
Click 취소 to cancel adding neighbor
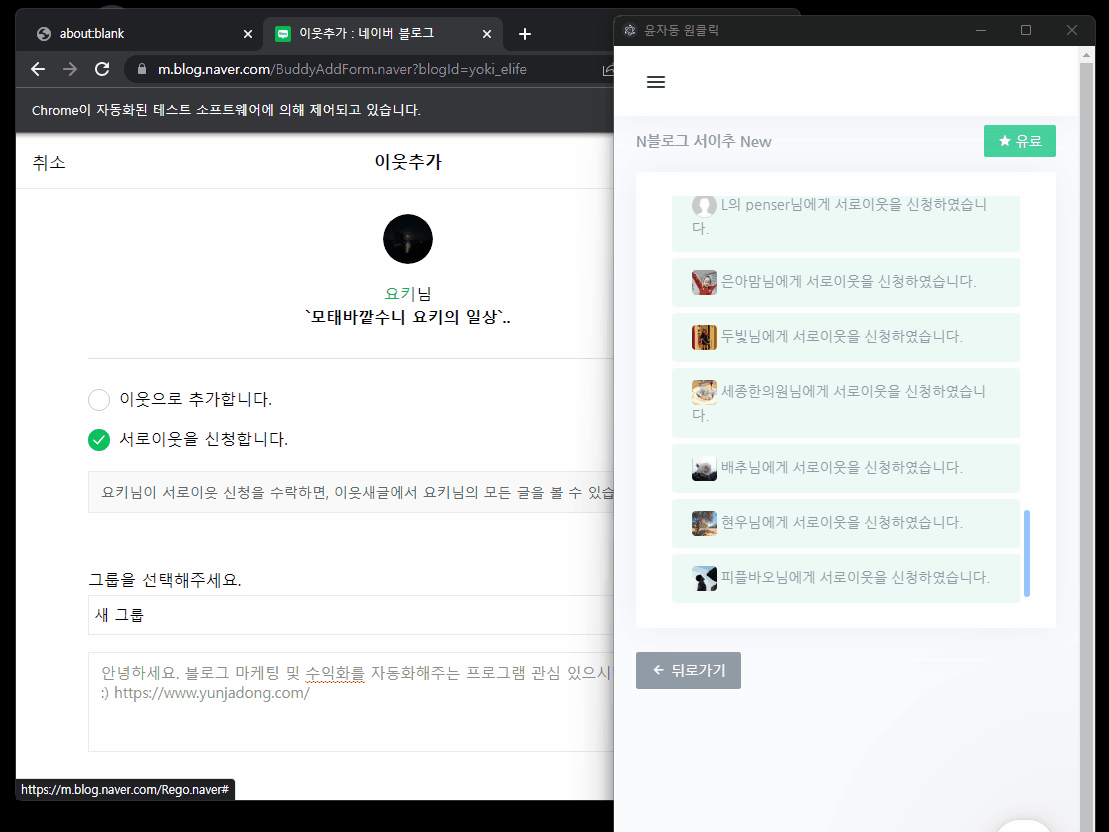coord(49,162)
